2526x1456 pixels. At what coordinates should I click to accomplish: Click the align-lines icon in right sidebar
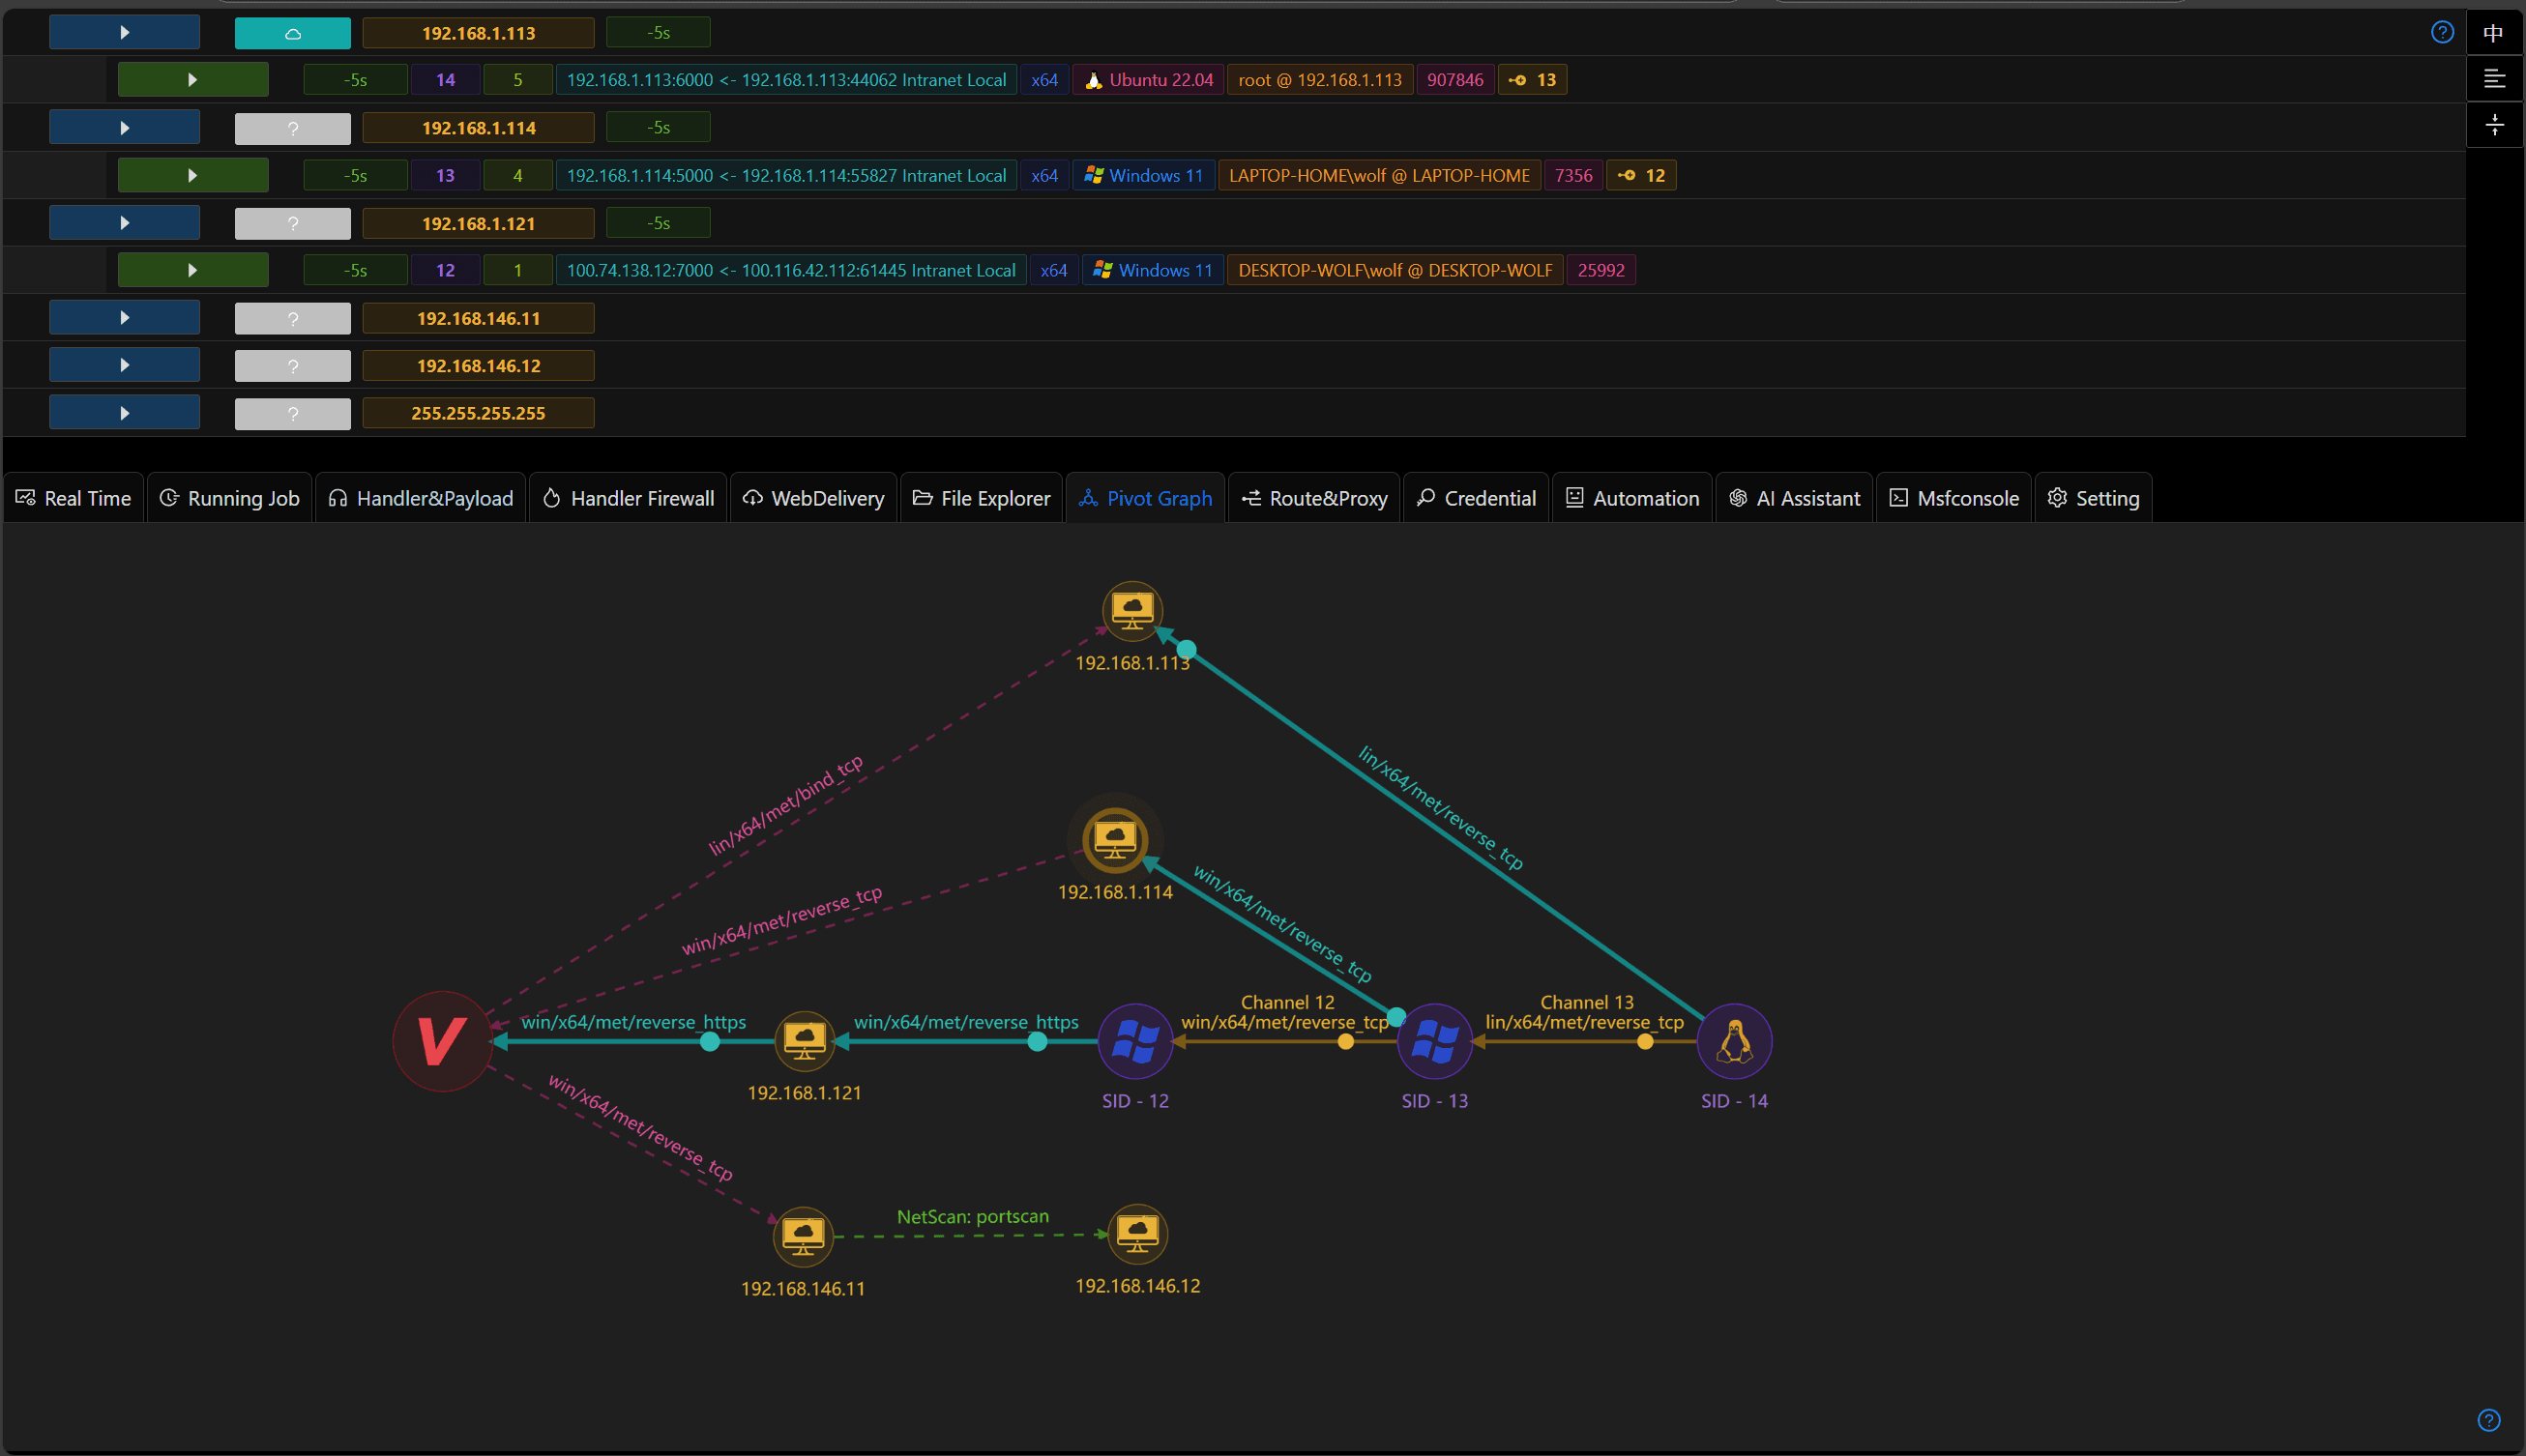2494,78
